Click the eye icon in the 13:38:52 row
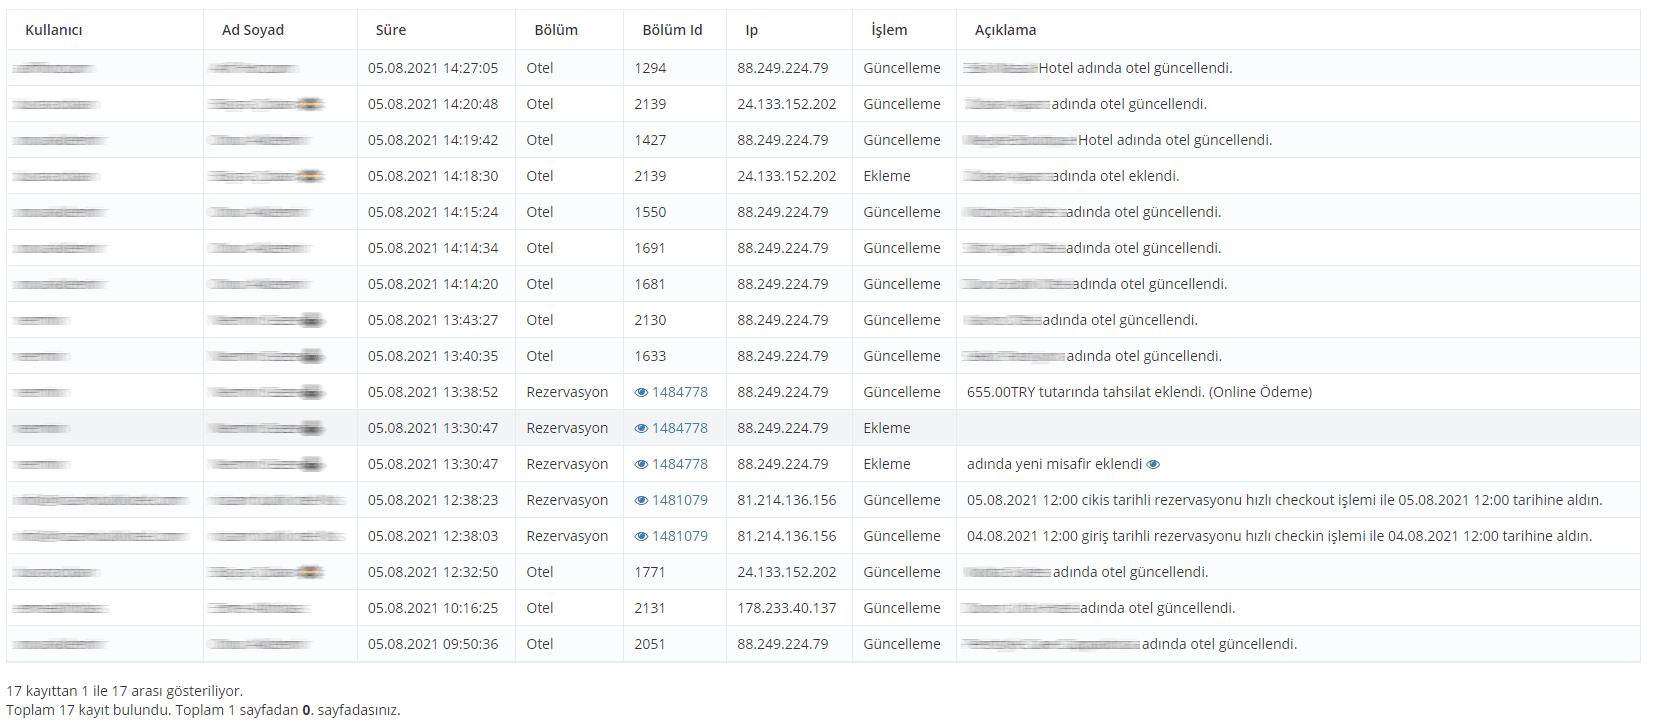 pos(641,392)
